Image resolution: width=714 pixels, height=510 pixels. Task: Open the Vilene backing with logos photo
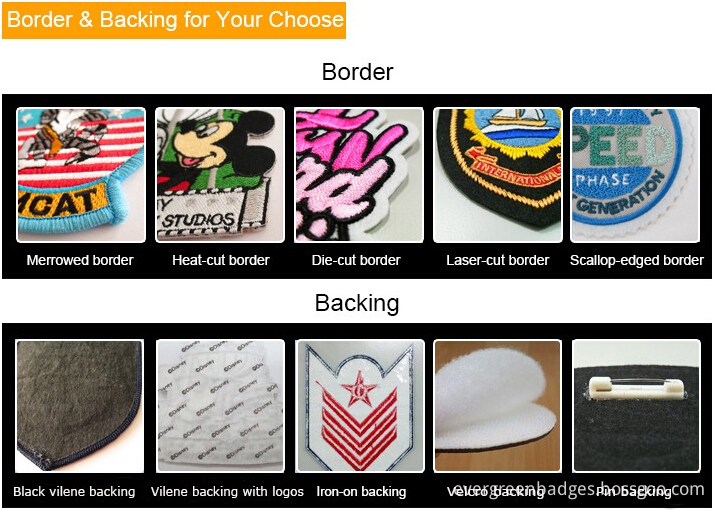click(x=220, y=406)
